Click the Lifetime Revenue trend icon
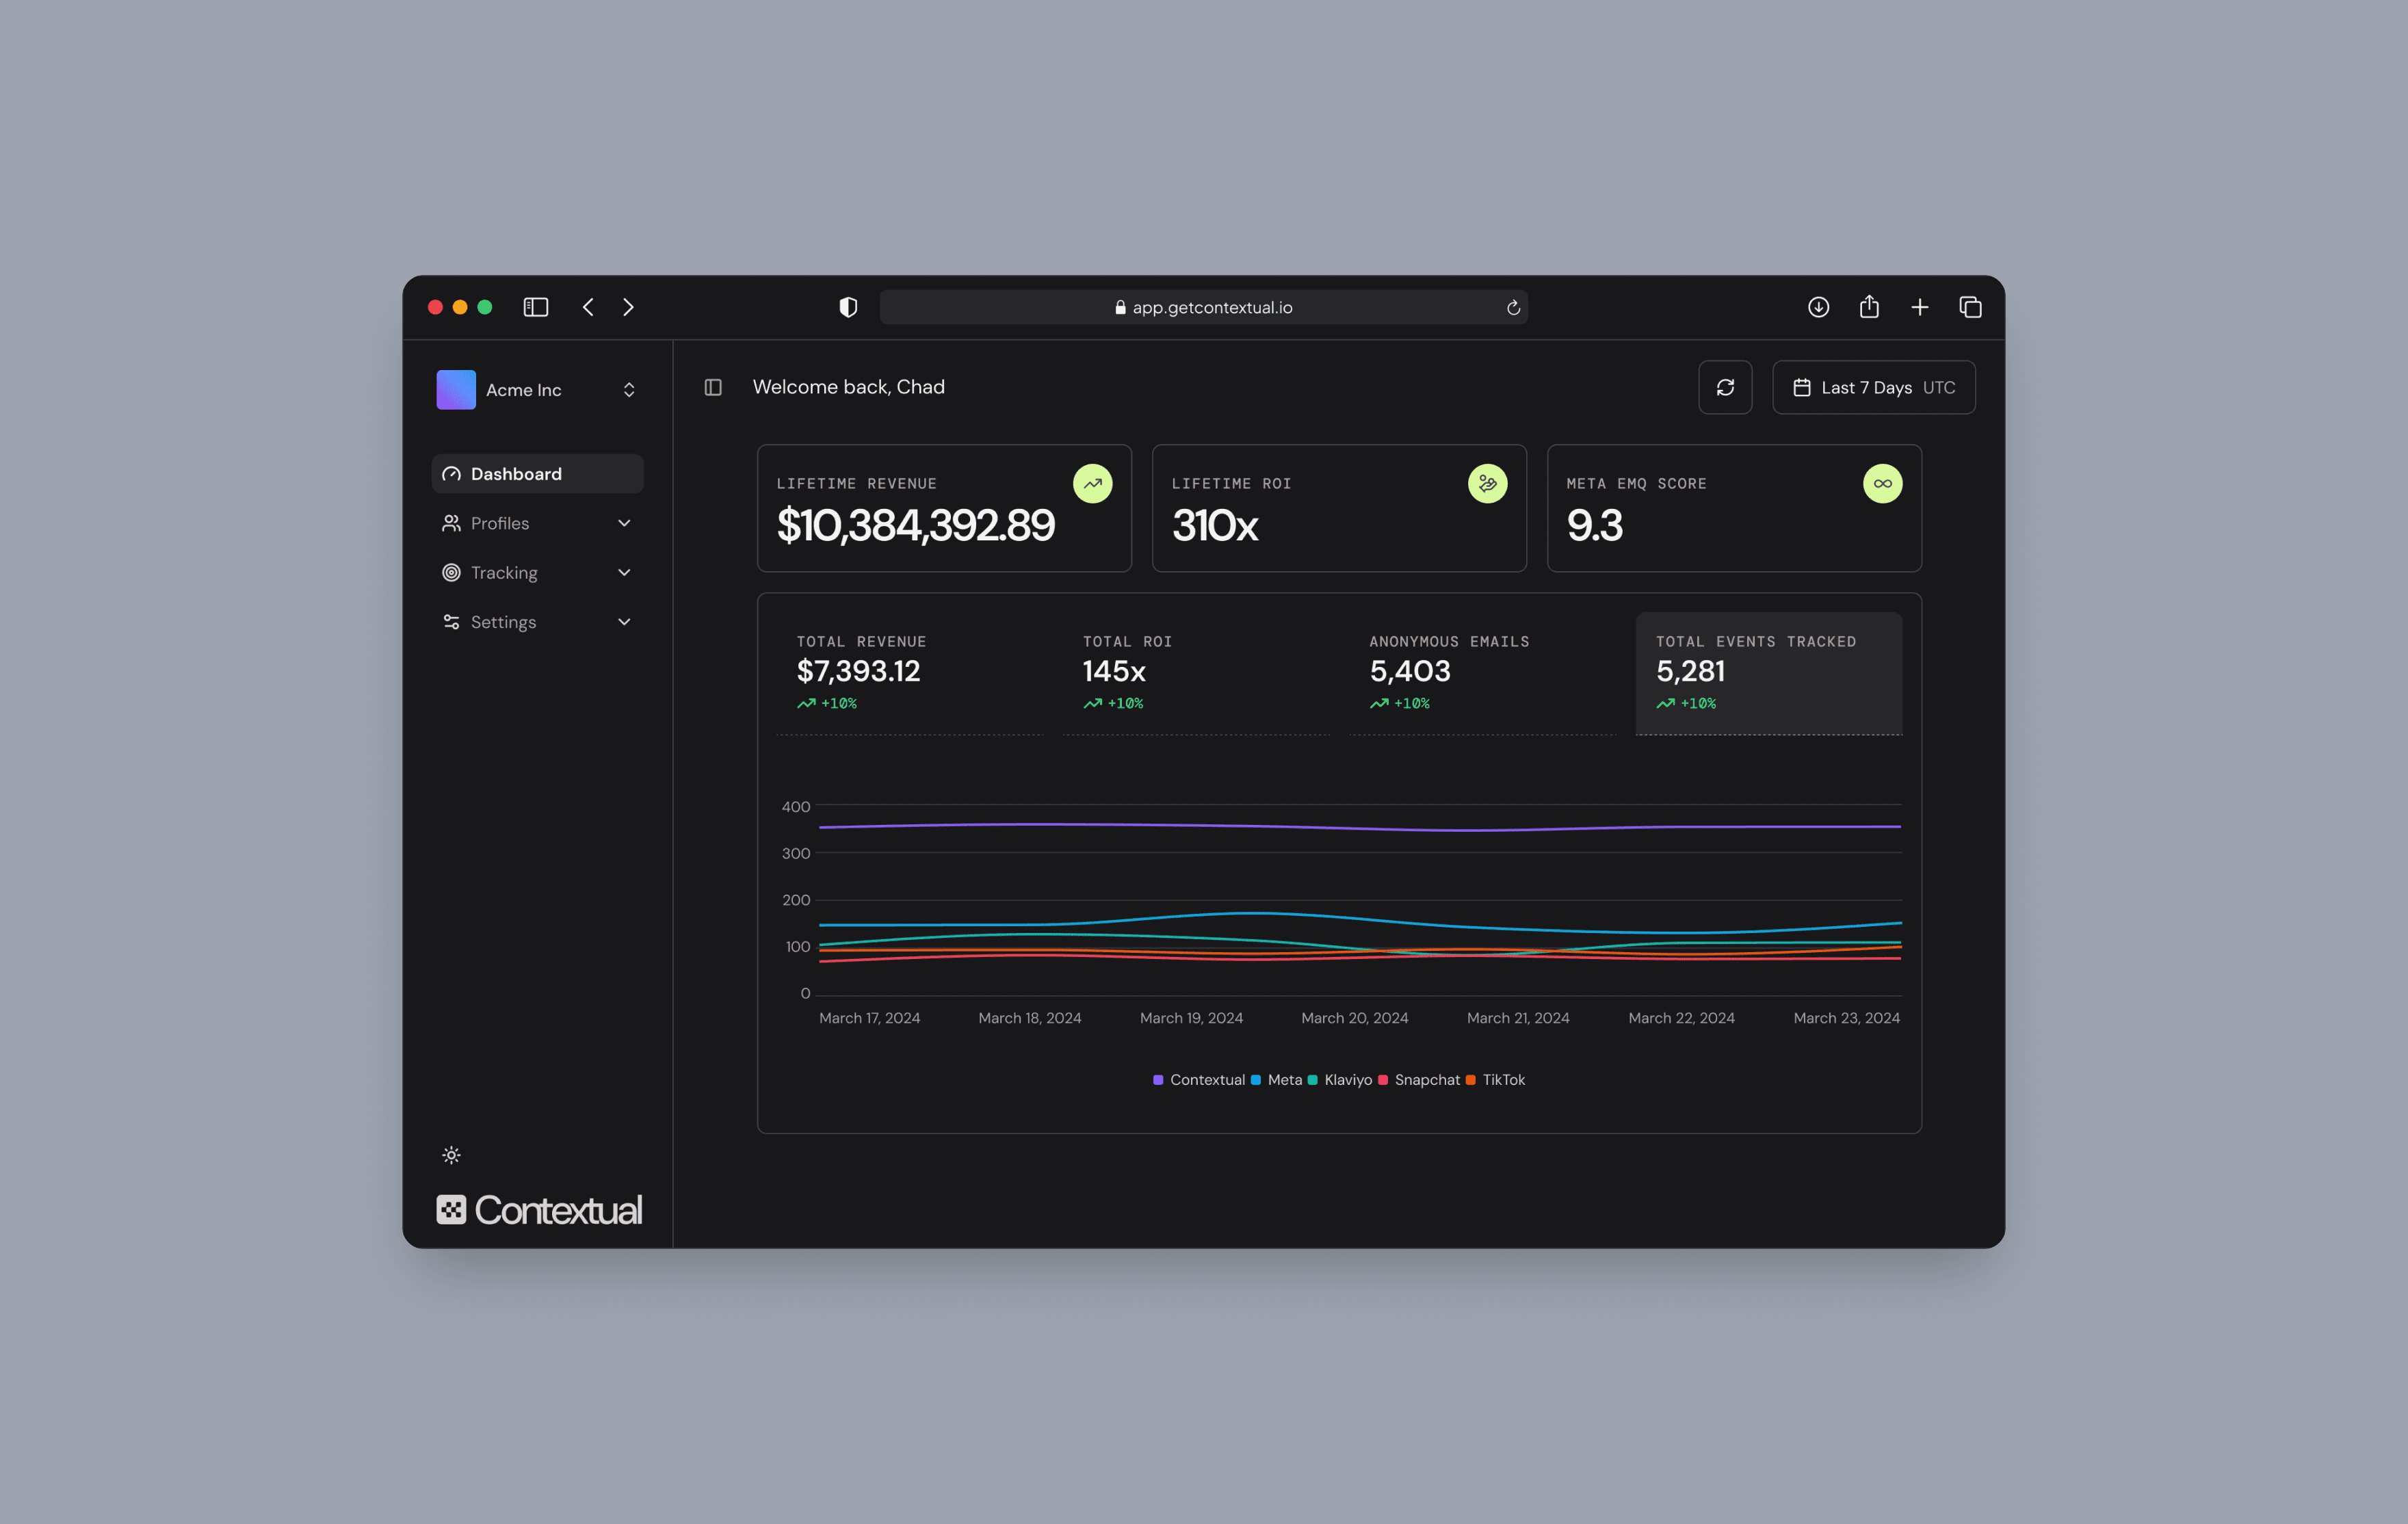This screenshot has height=1524, width=2408. tap(1092, 484)
